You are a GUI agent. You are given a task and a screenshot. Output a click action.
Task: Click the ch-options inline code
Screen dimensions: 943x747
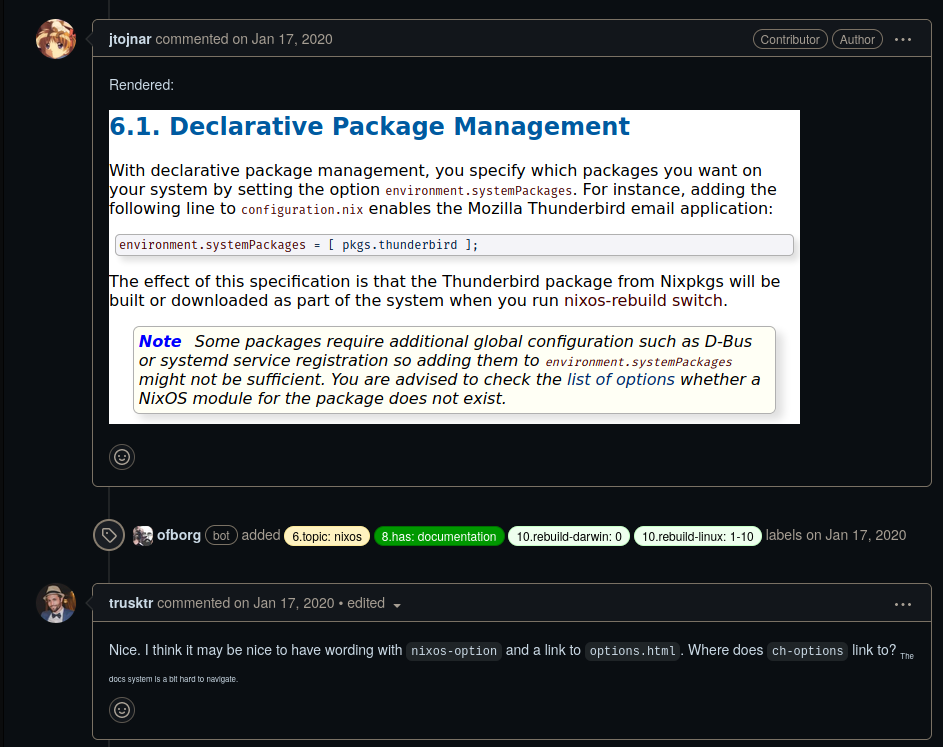point(807,651)
